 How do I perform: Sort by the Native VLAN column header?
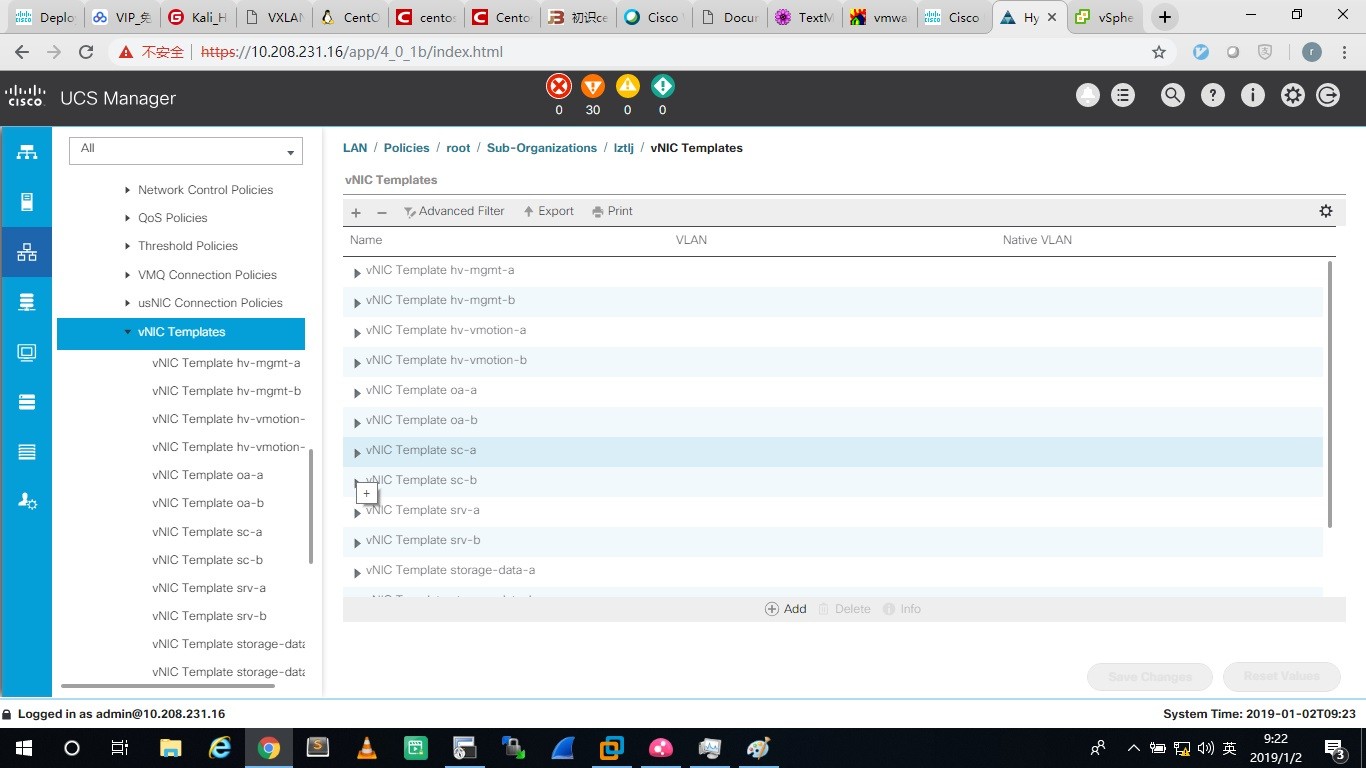[x=1037, y=240]
